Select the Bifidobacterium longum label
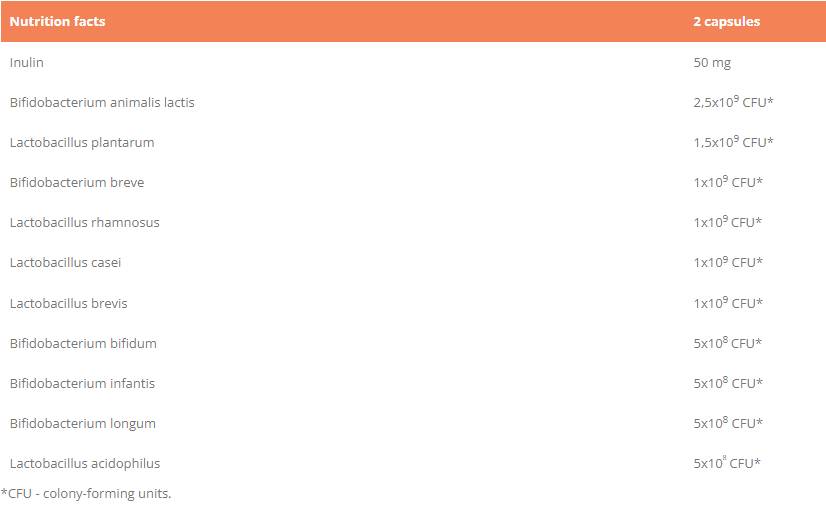826x511 pixels. tap(83, 423)
